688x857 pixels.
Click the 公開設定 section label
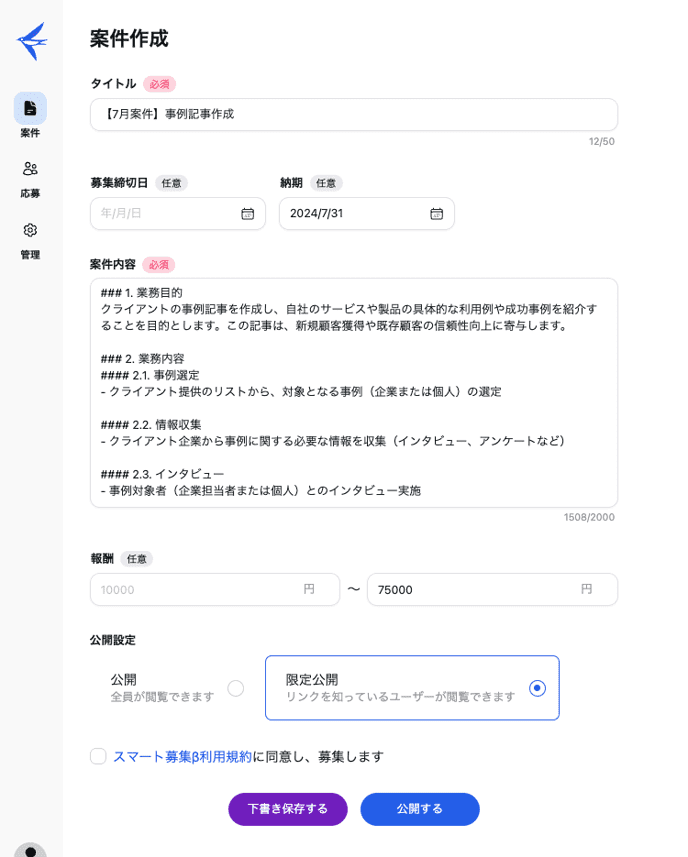pos(113,640)
